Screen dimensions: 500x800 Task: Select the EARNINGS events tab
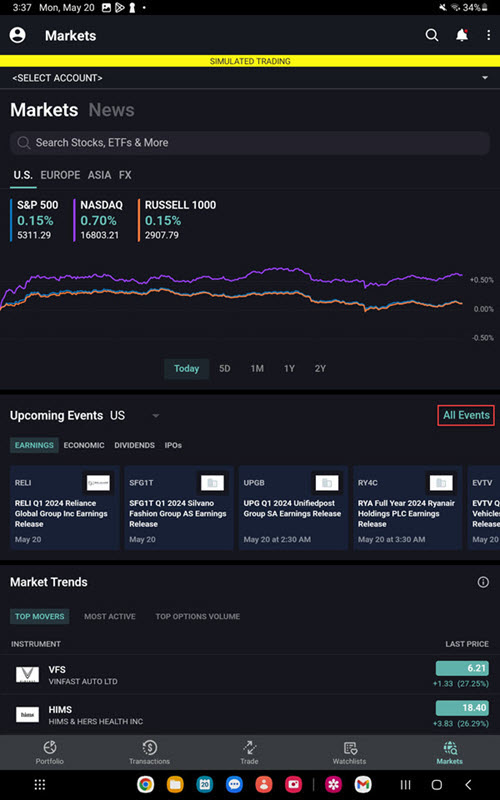[34, 445]
